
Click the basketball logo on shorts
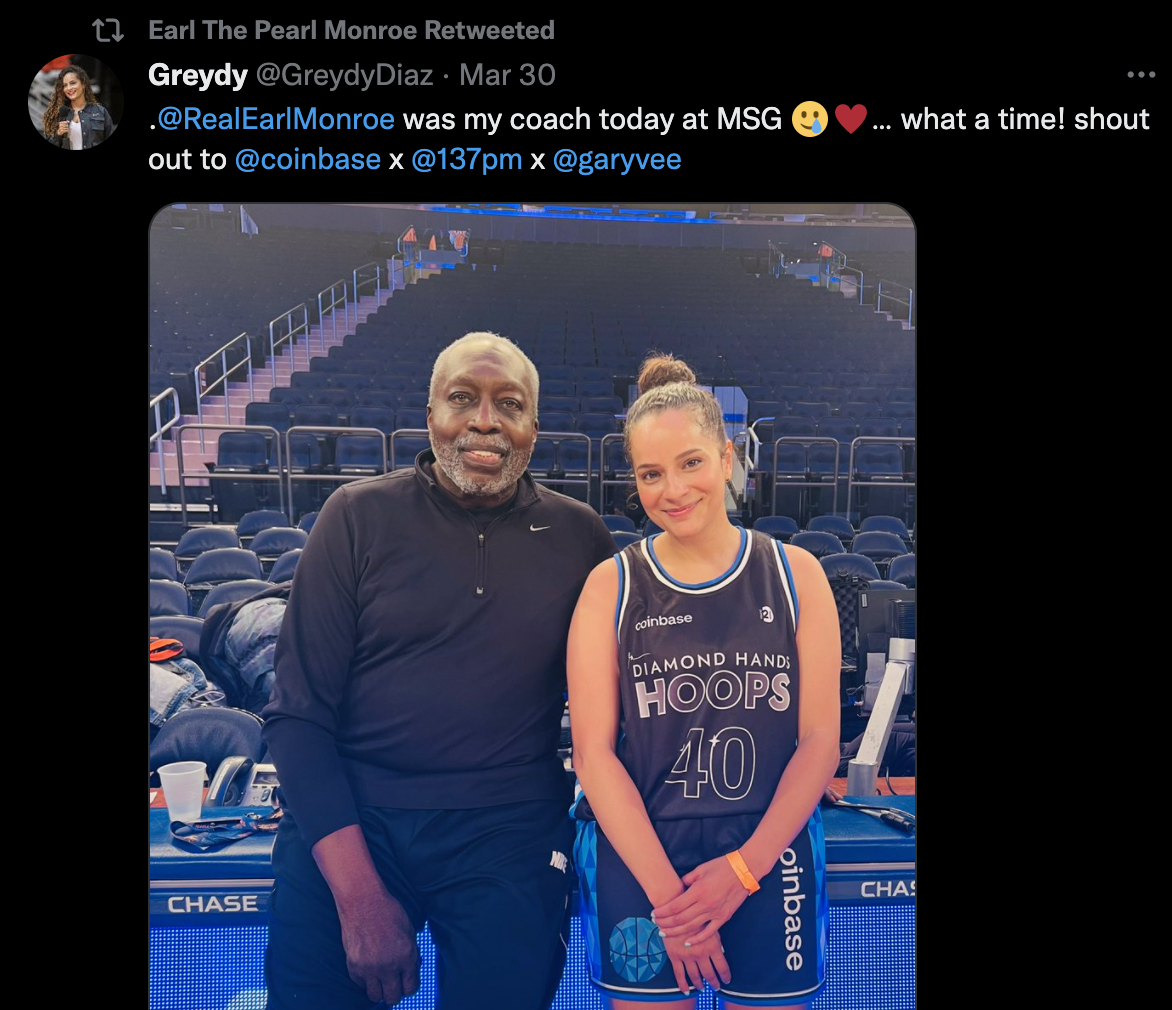[x=636, y=949]
